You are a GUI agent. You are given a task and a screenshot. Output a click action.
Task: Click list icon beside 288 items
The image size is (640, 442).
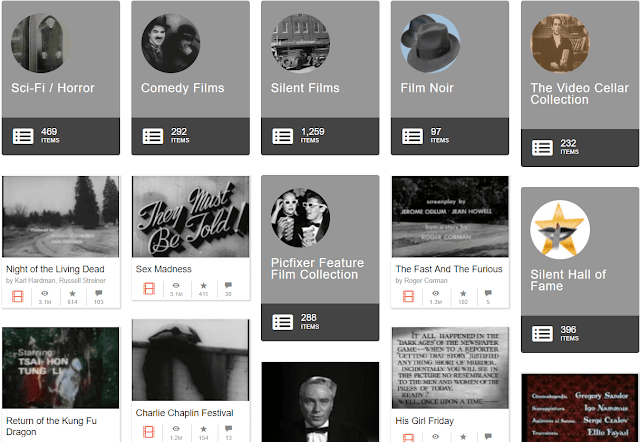(x=282, y=322)
